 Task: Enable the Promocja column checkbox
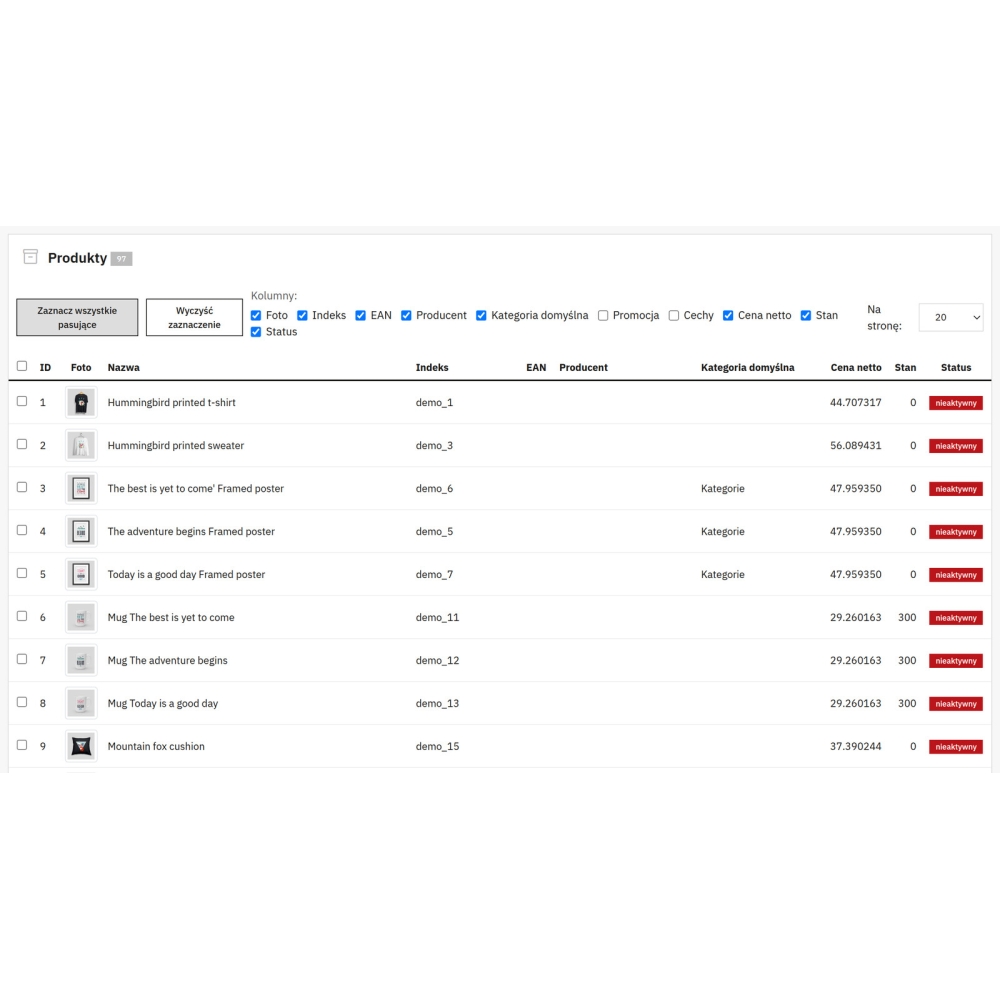coord(603,316)
